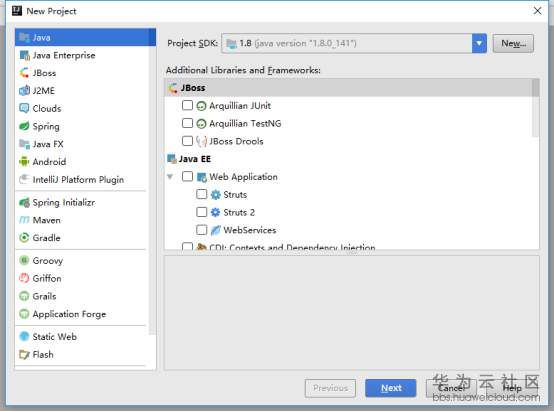Click the New... SDK button
The image size is (554, 412).
(x=513, y=43)
